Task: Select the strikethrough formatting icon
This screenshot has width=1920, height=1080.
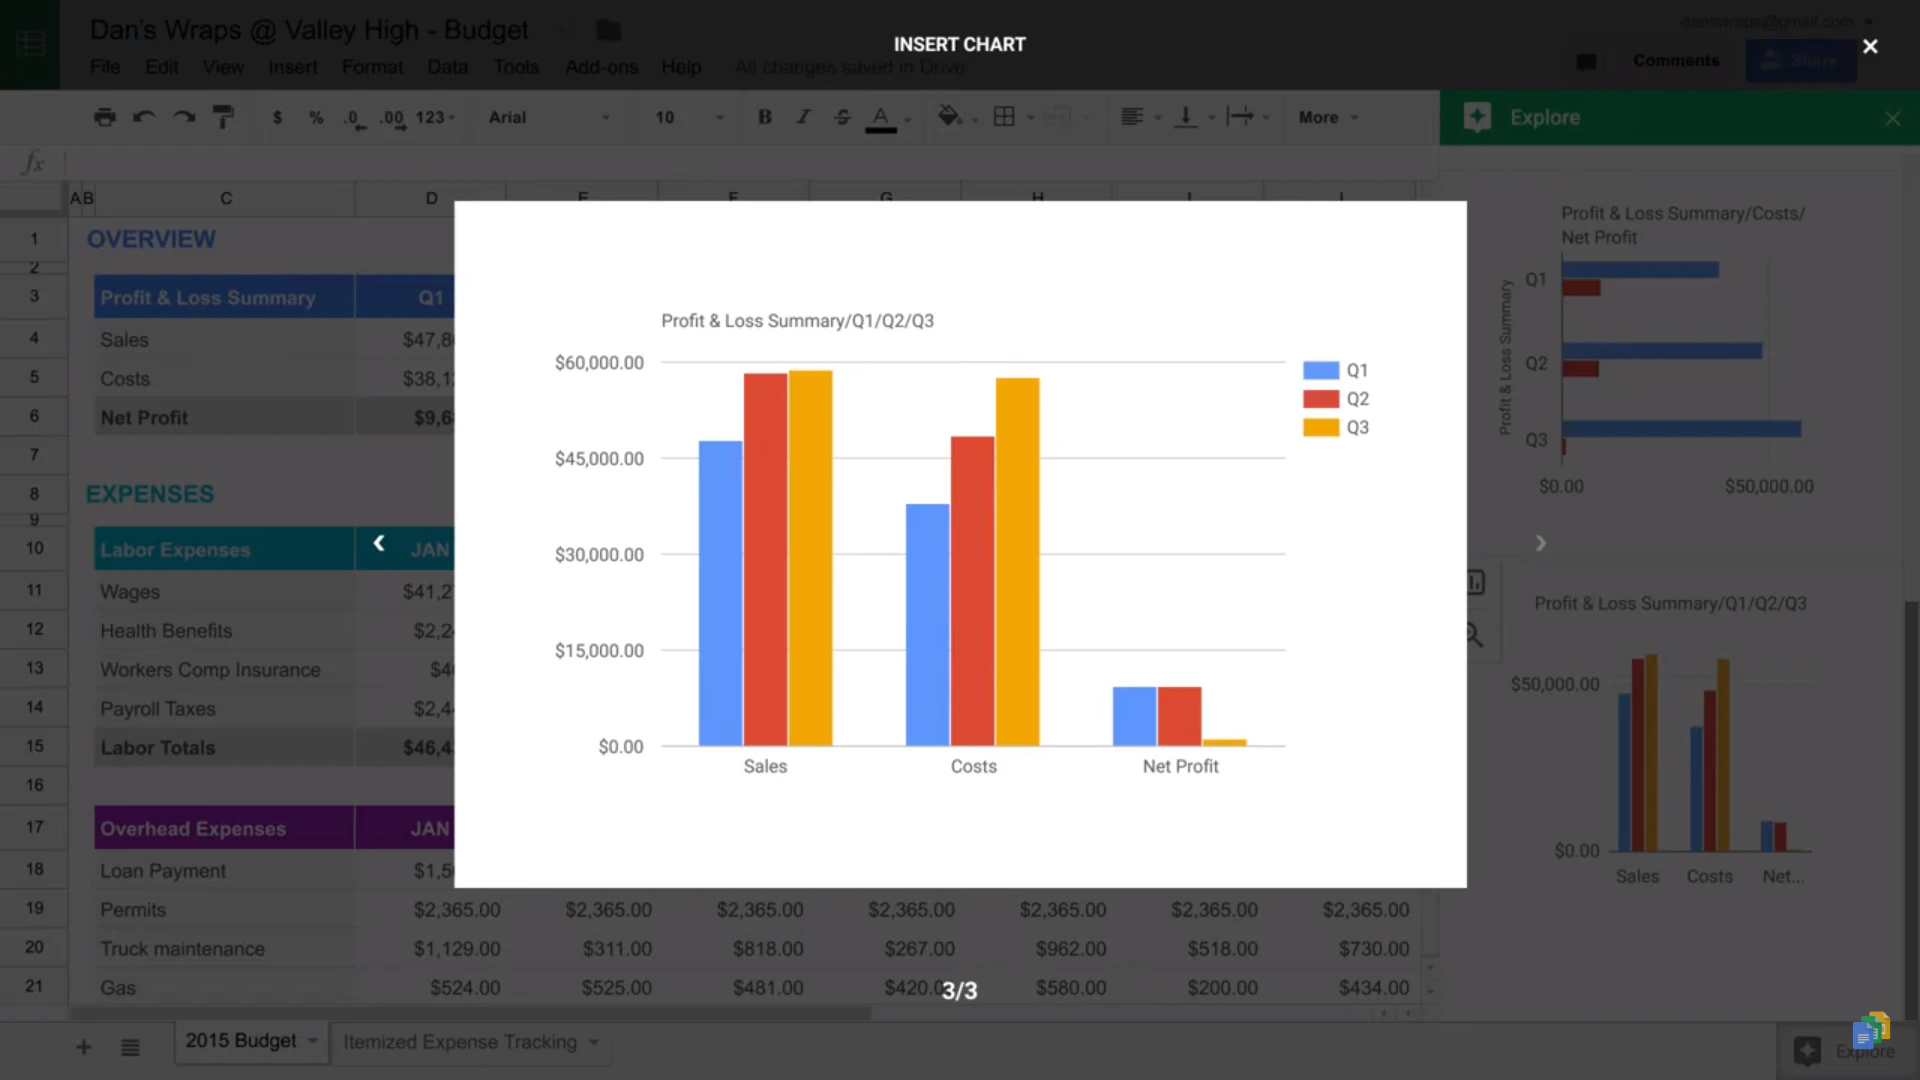Action: pos(842,117)
